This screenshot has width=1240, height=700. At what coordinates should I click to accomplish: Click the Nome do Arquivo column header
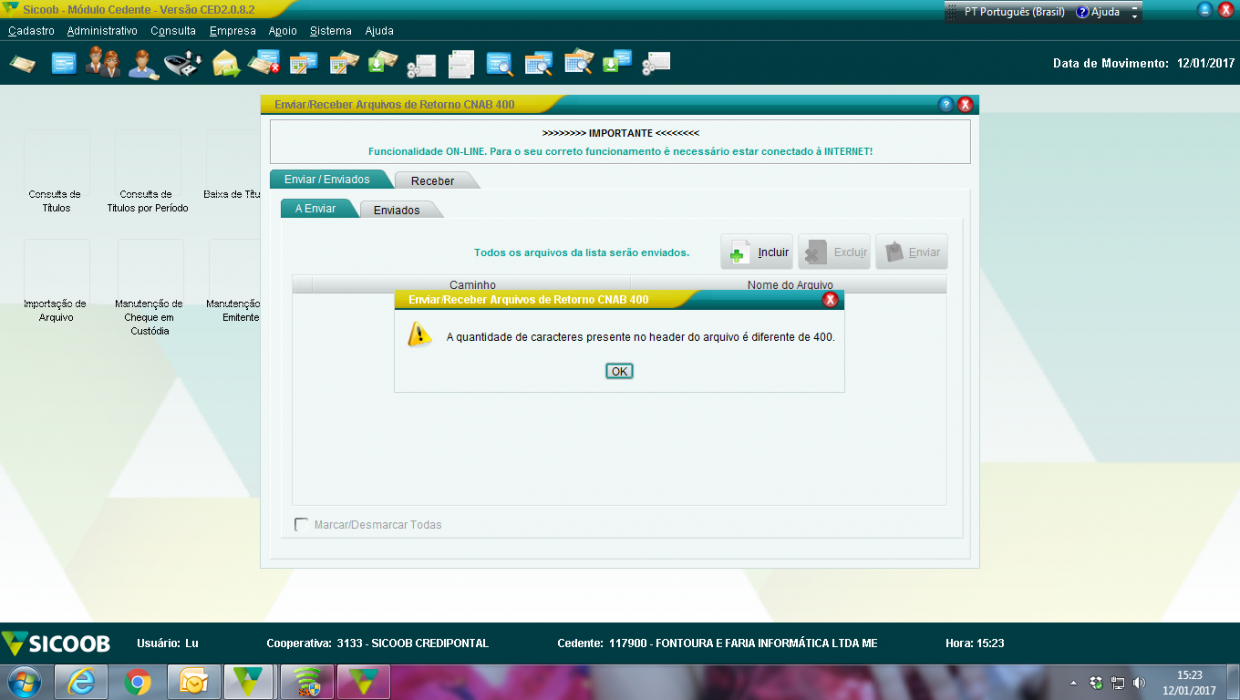pos(789,285)
